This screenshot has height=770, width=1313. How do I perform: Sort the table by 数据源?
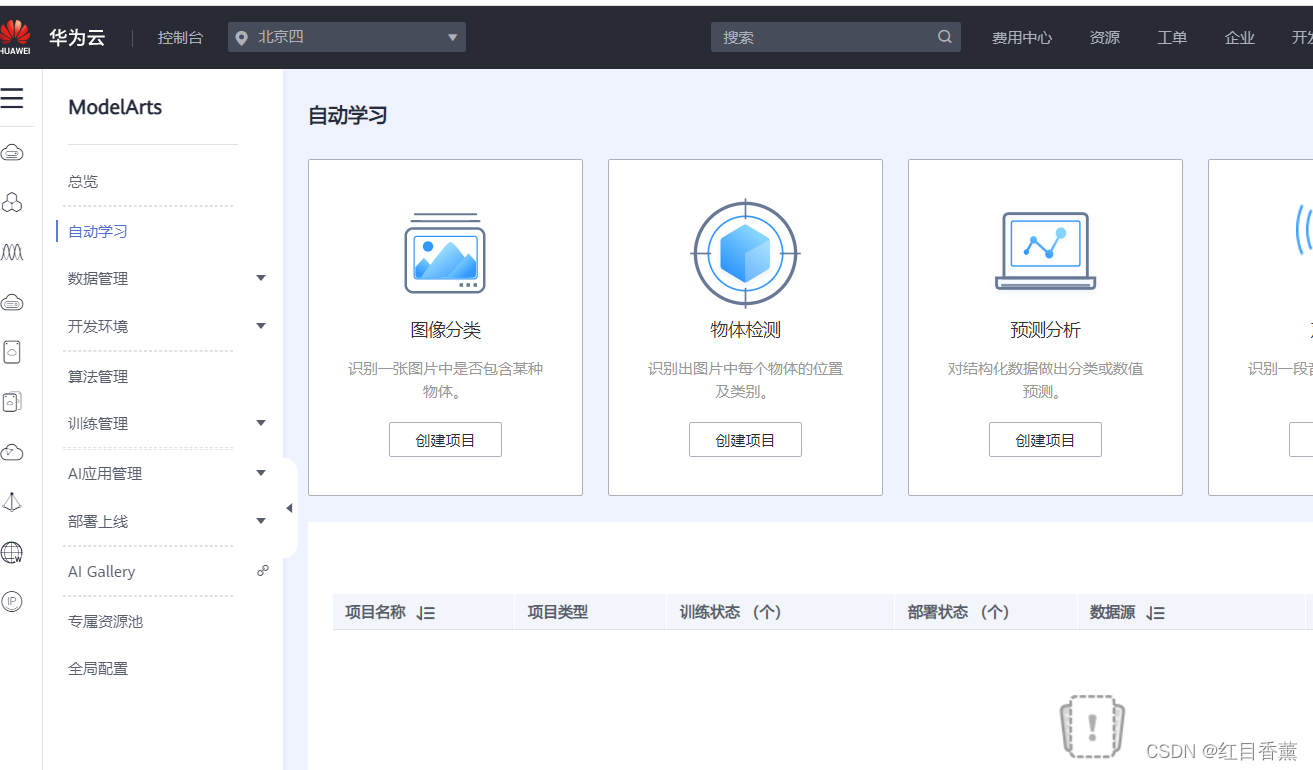tap(1156, 613)
